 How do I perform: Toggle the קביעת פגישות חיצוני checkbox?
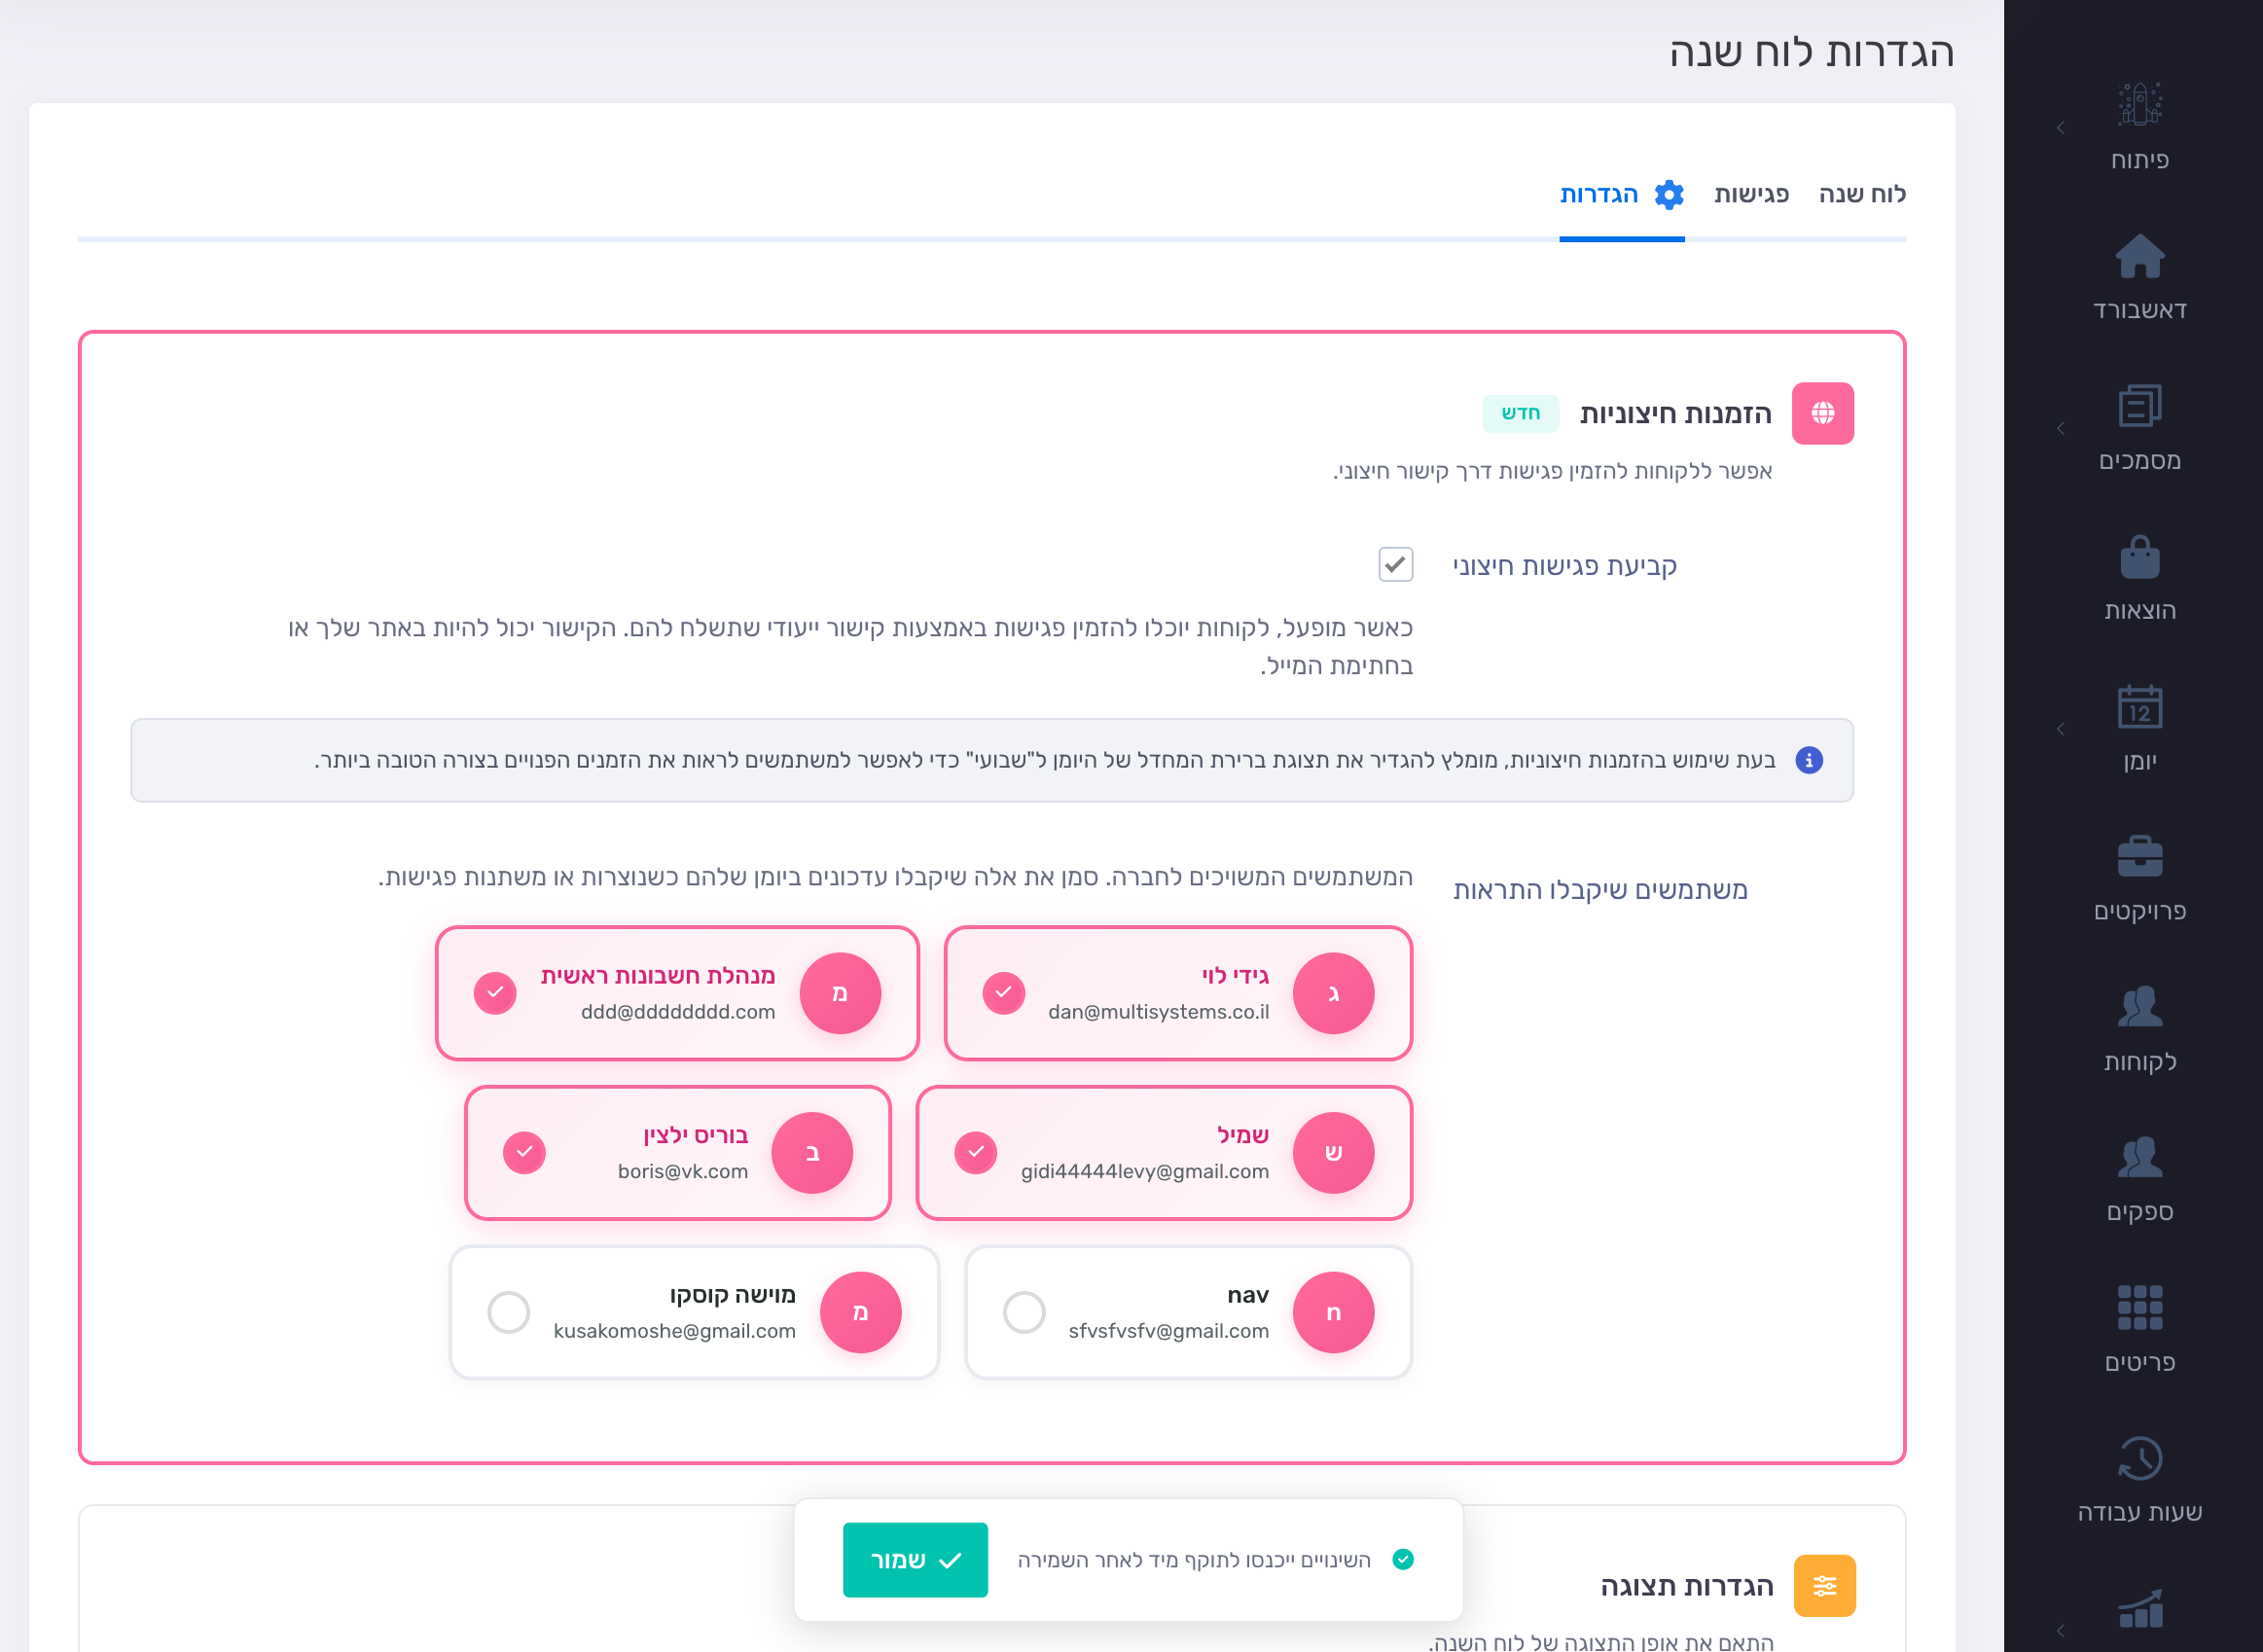[x=1395, y=564]
